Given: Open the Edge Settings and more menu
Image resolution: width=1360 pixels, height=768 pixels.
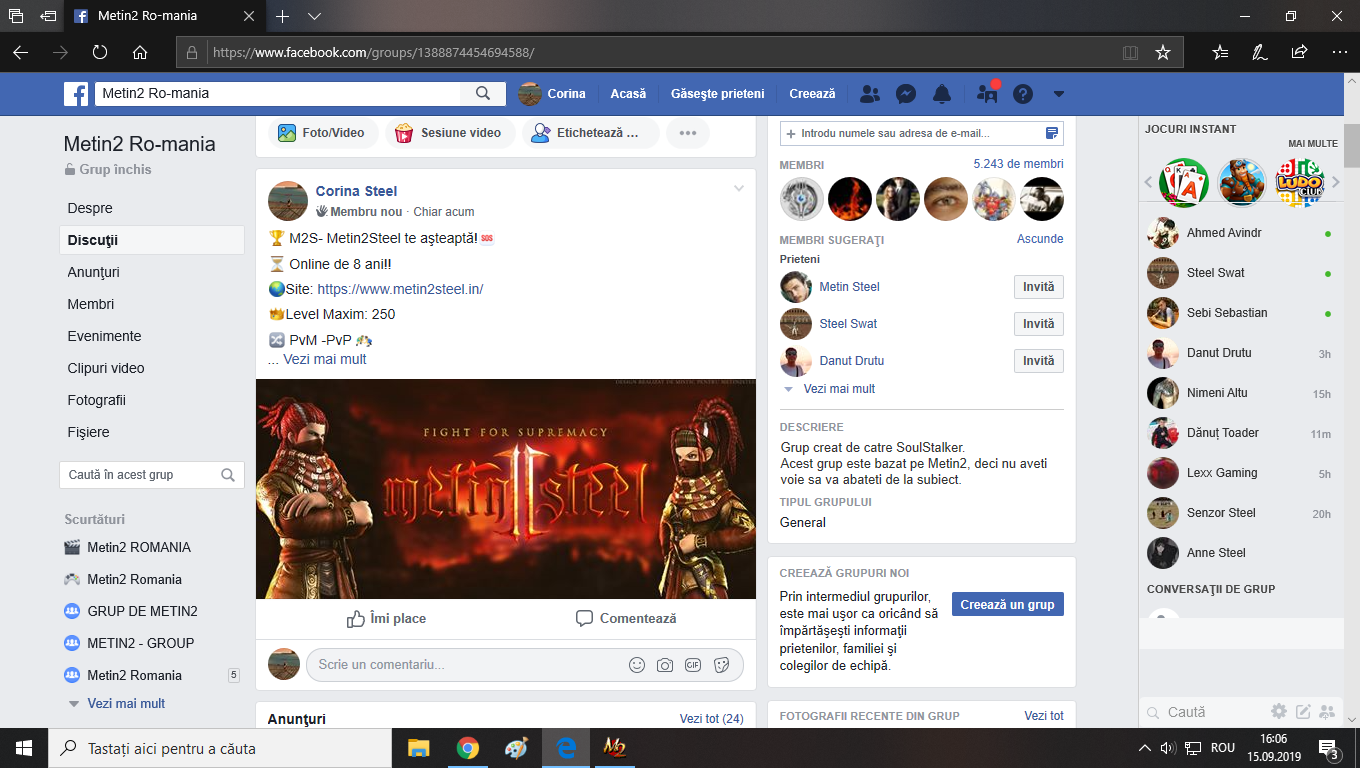Looking at the screenshot, I should click(1340, 52).
